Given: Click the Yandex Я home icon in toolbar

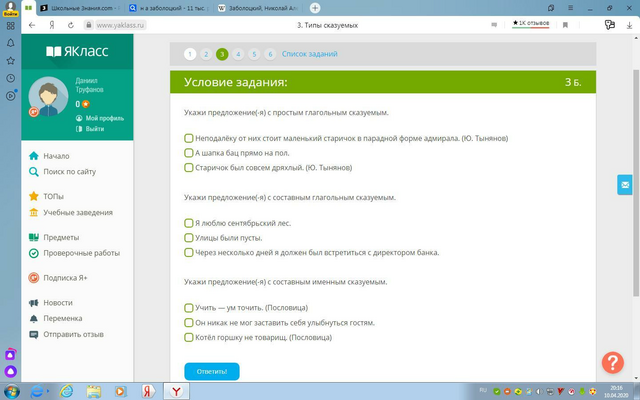Looking at the screenshot, I should point(52,25).
